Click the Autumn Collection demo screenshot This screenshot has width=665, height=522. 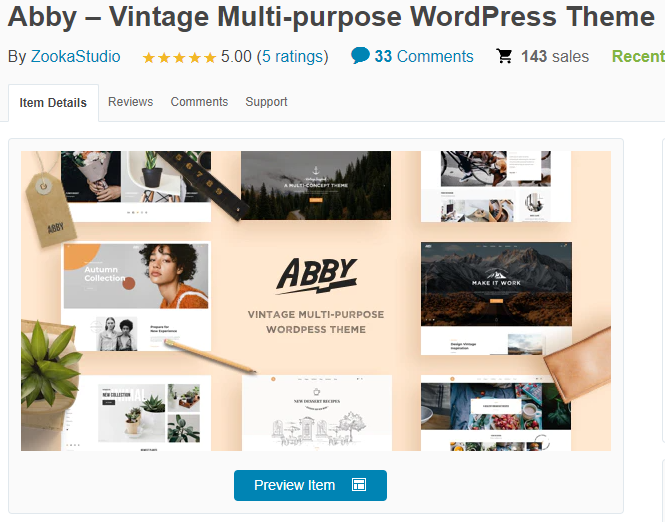click(x=136, y=296)
